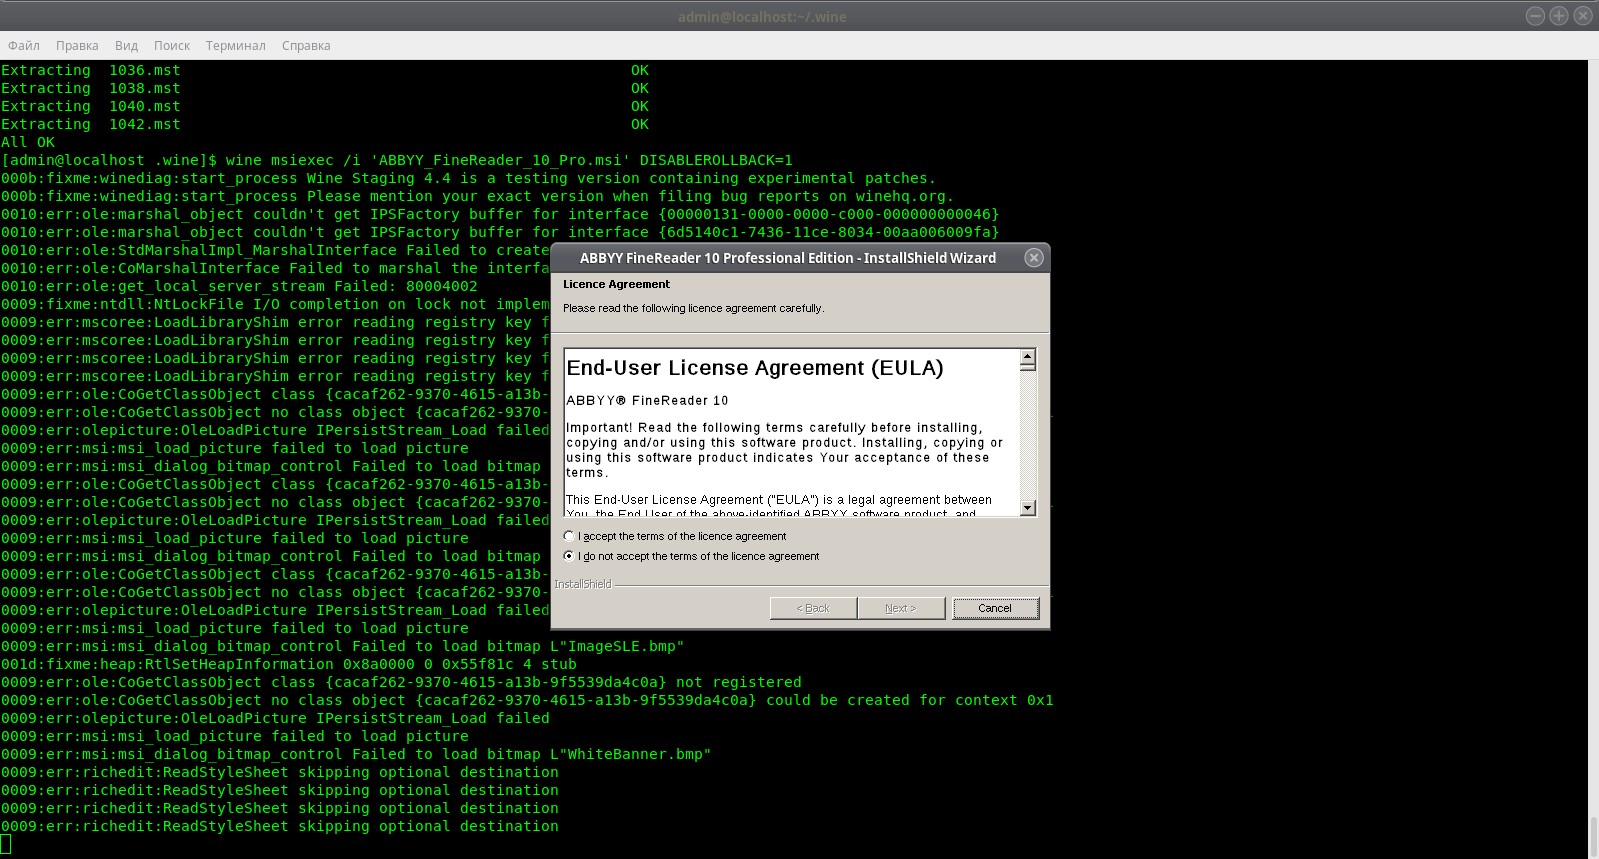Click the 'End-User License Agreement (EULA)' heading
The height and width of the screenshot is (859, 1599).
pyautogui.click(x=755, y=368)
